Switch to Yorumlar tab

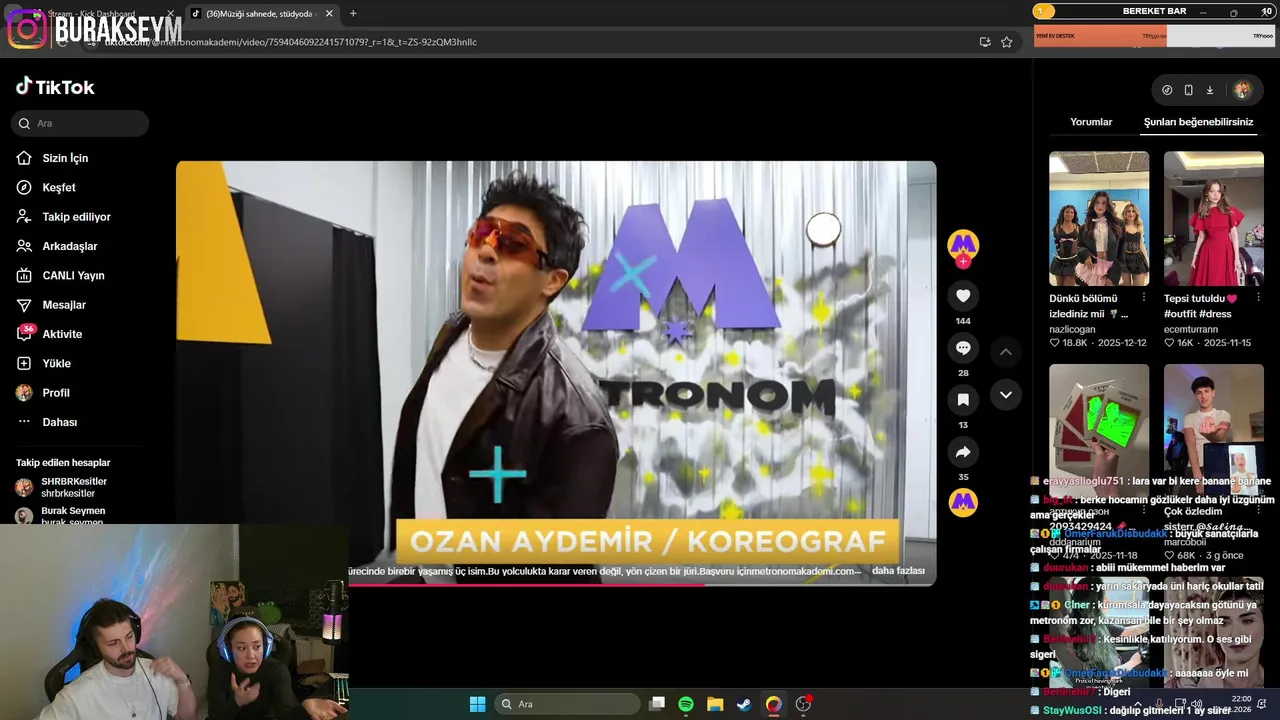1091,122
